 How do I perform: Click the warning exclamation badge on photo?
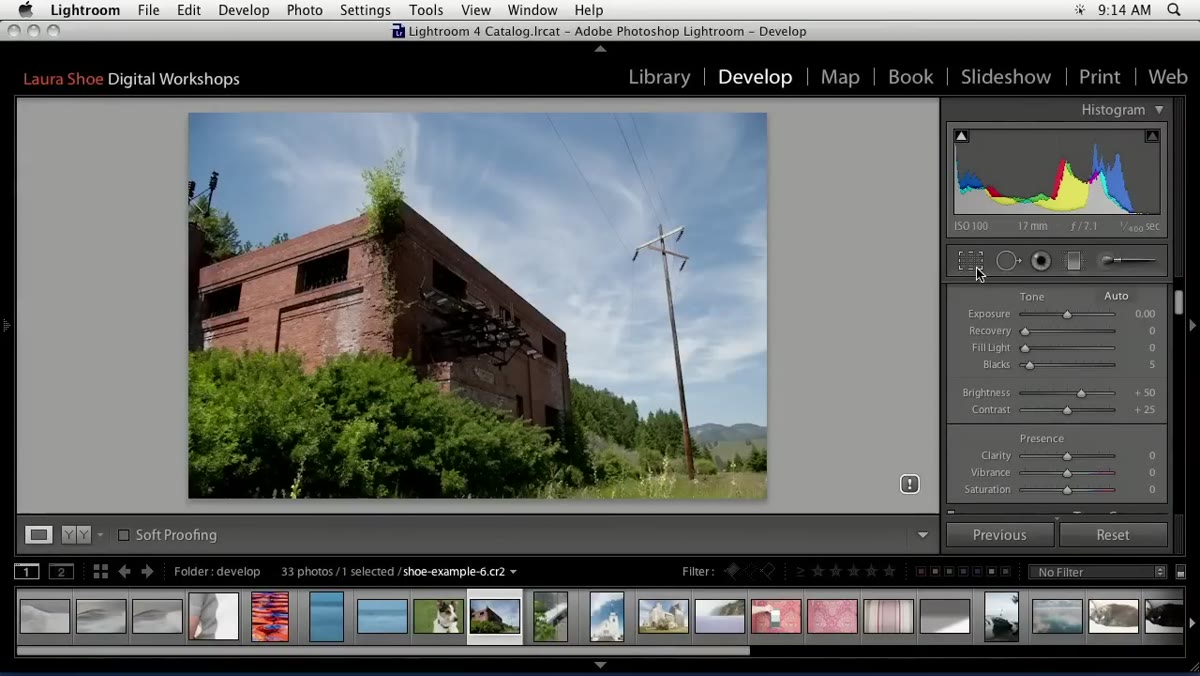pos(909,484)
